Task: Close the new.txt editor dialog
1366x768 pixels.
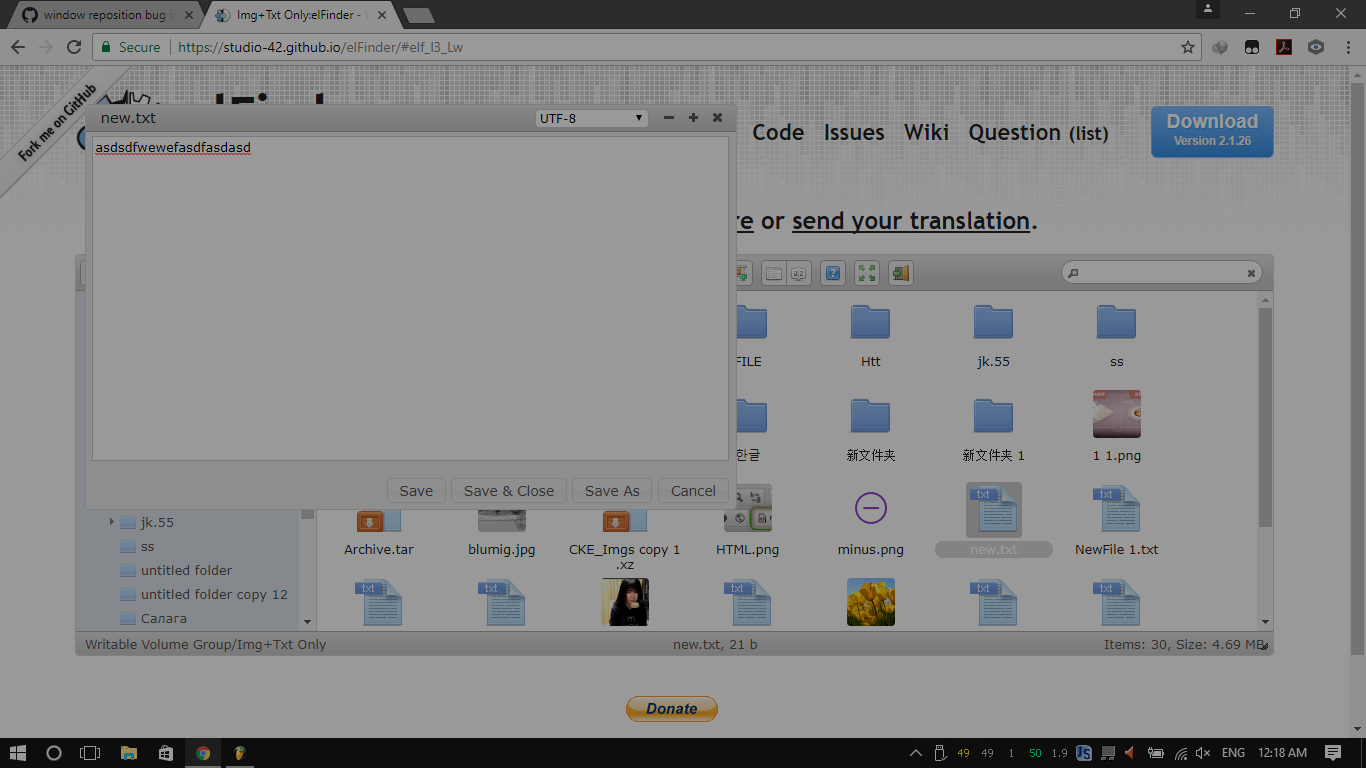Action: 717,118
